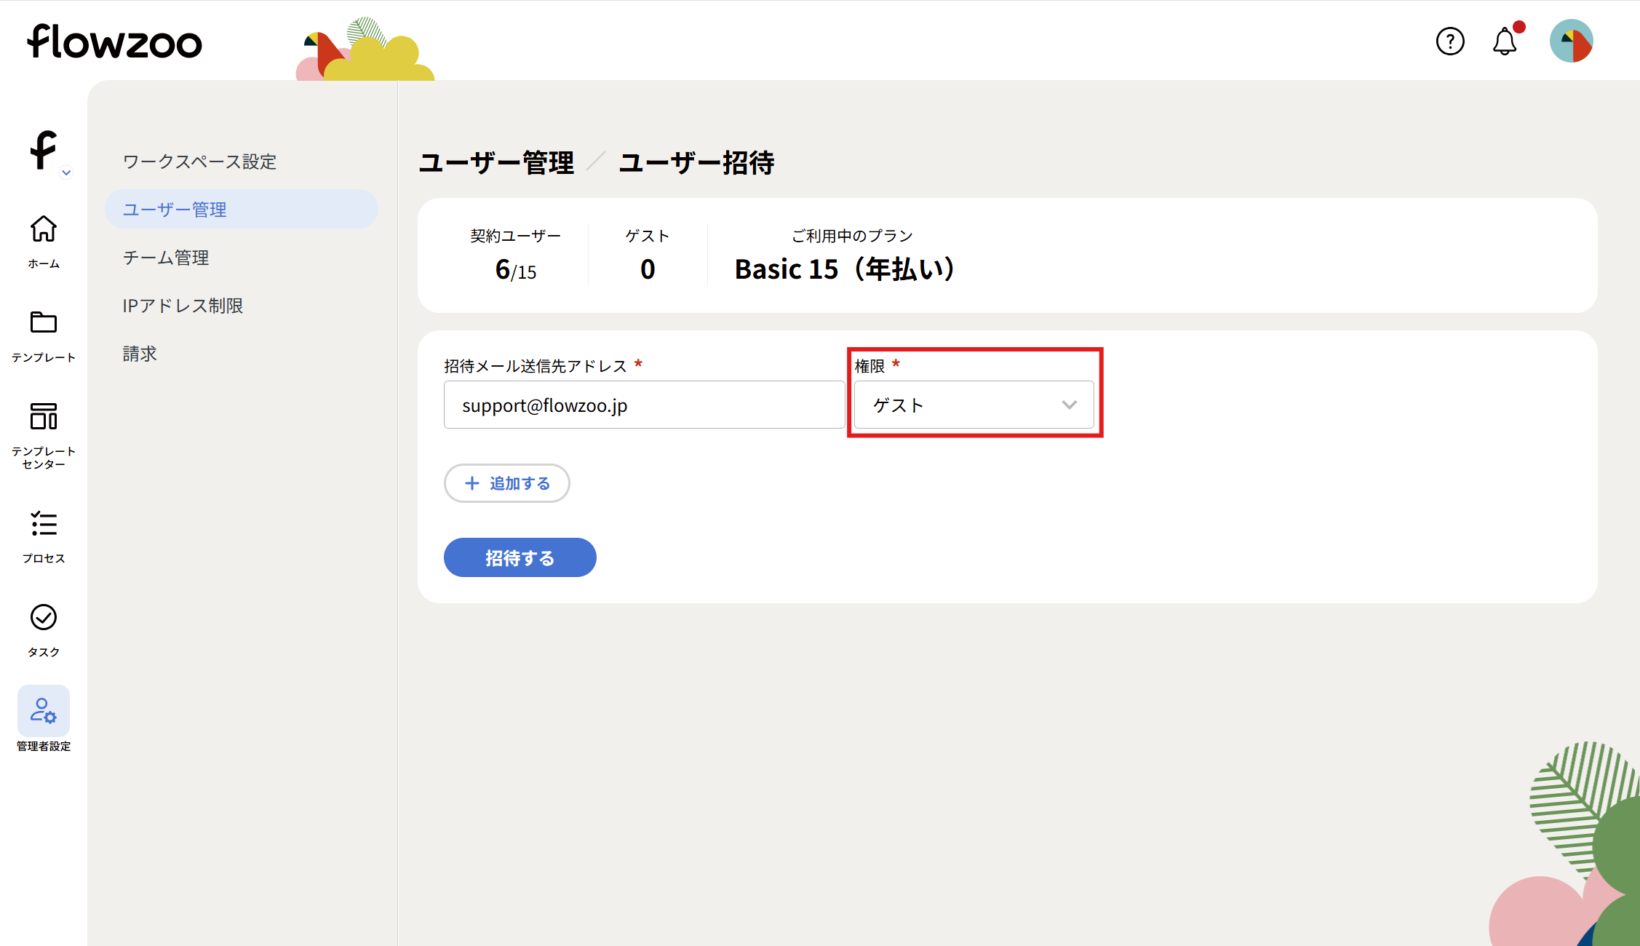Open the user profile avatar
Image resolution: width=1640 pixels, height=946 pixels.
(x=1571, y=41)
